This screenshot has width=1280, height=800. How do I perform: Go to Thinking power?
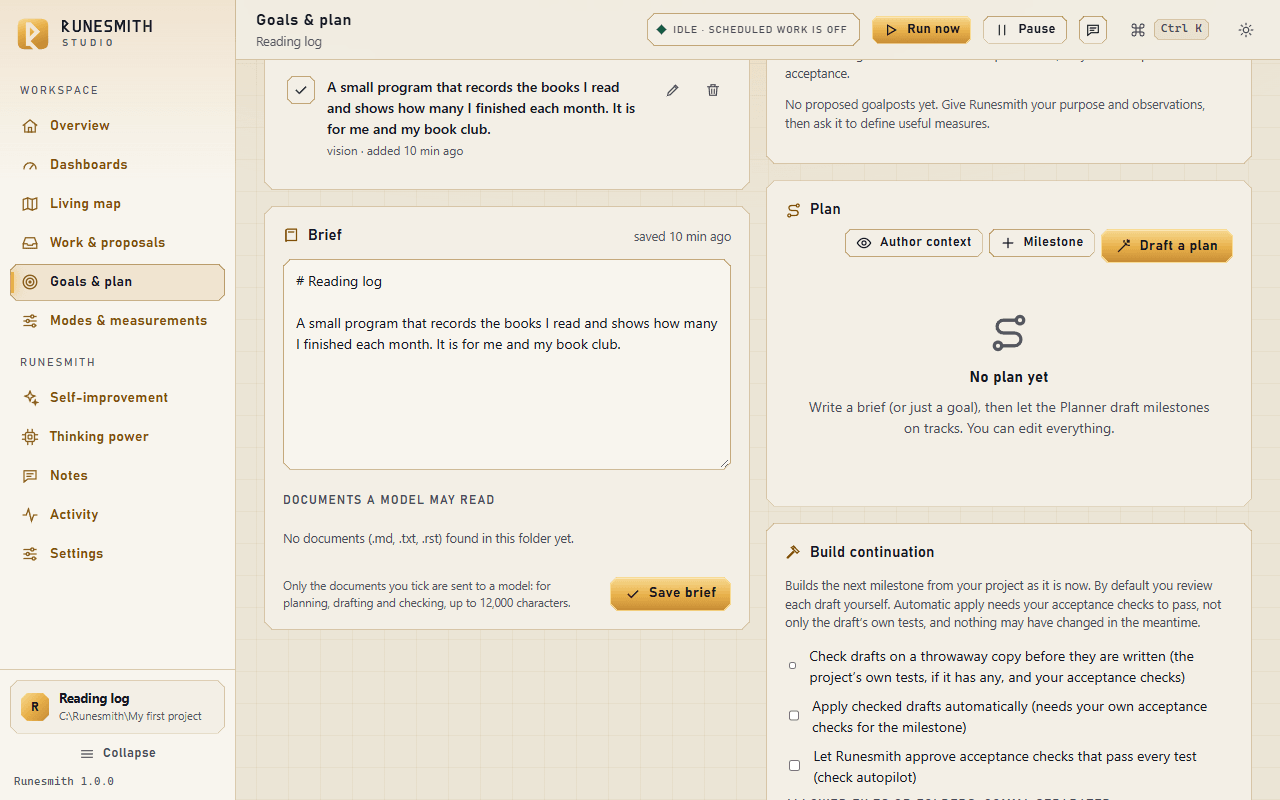[x=117, y=436]
